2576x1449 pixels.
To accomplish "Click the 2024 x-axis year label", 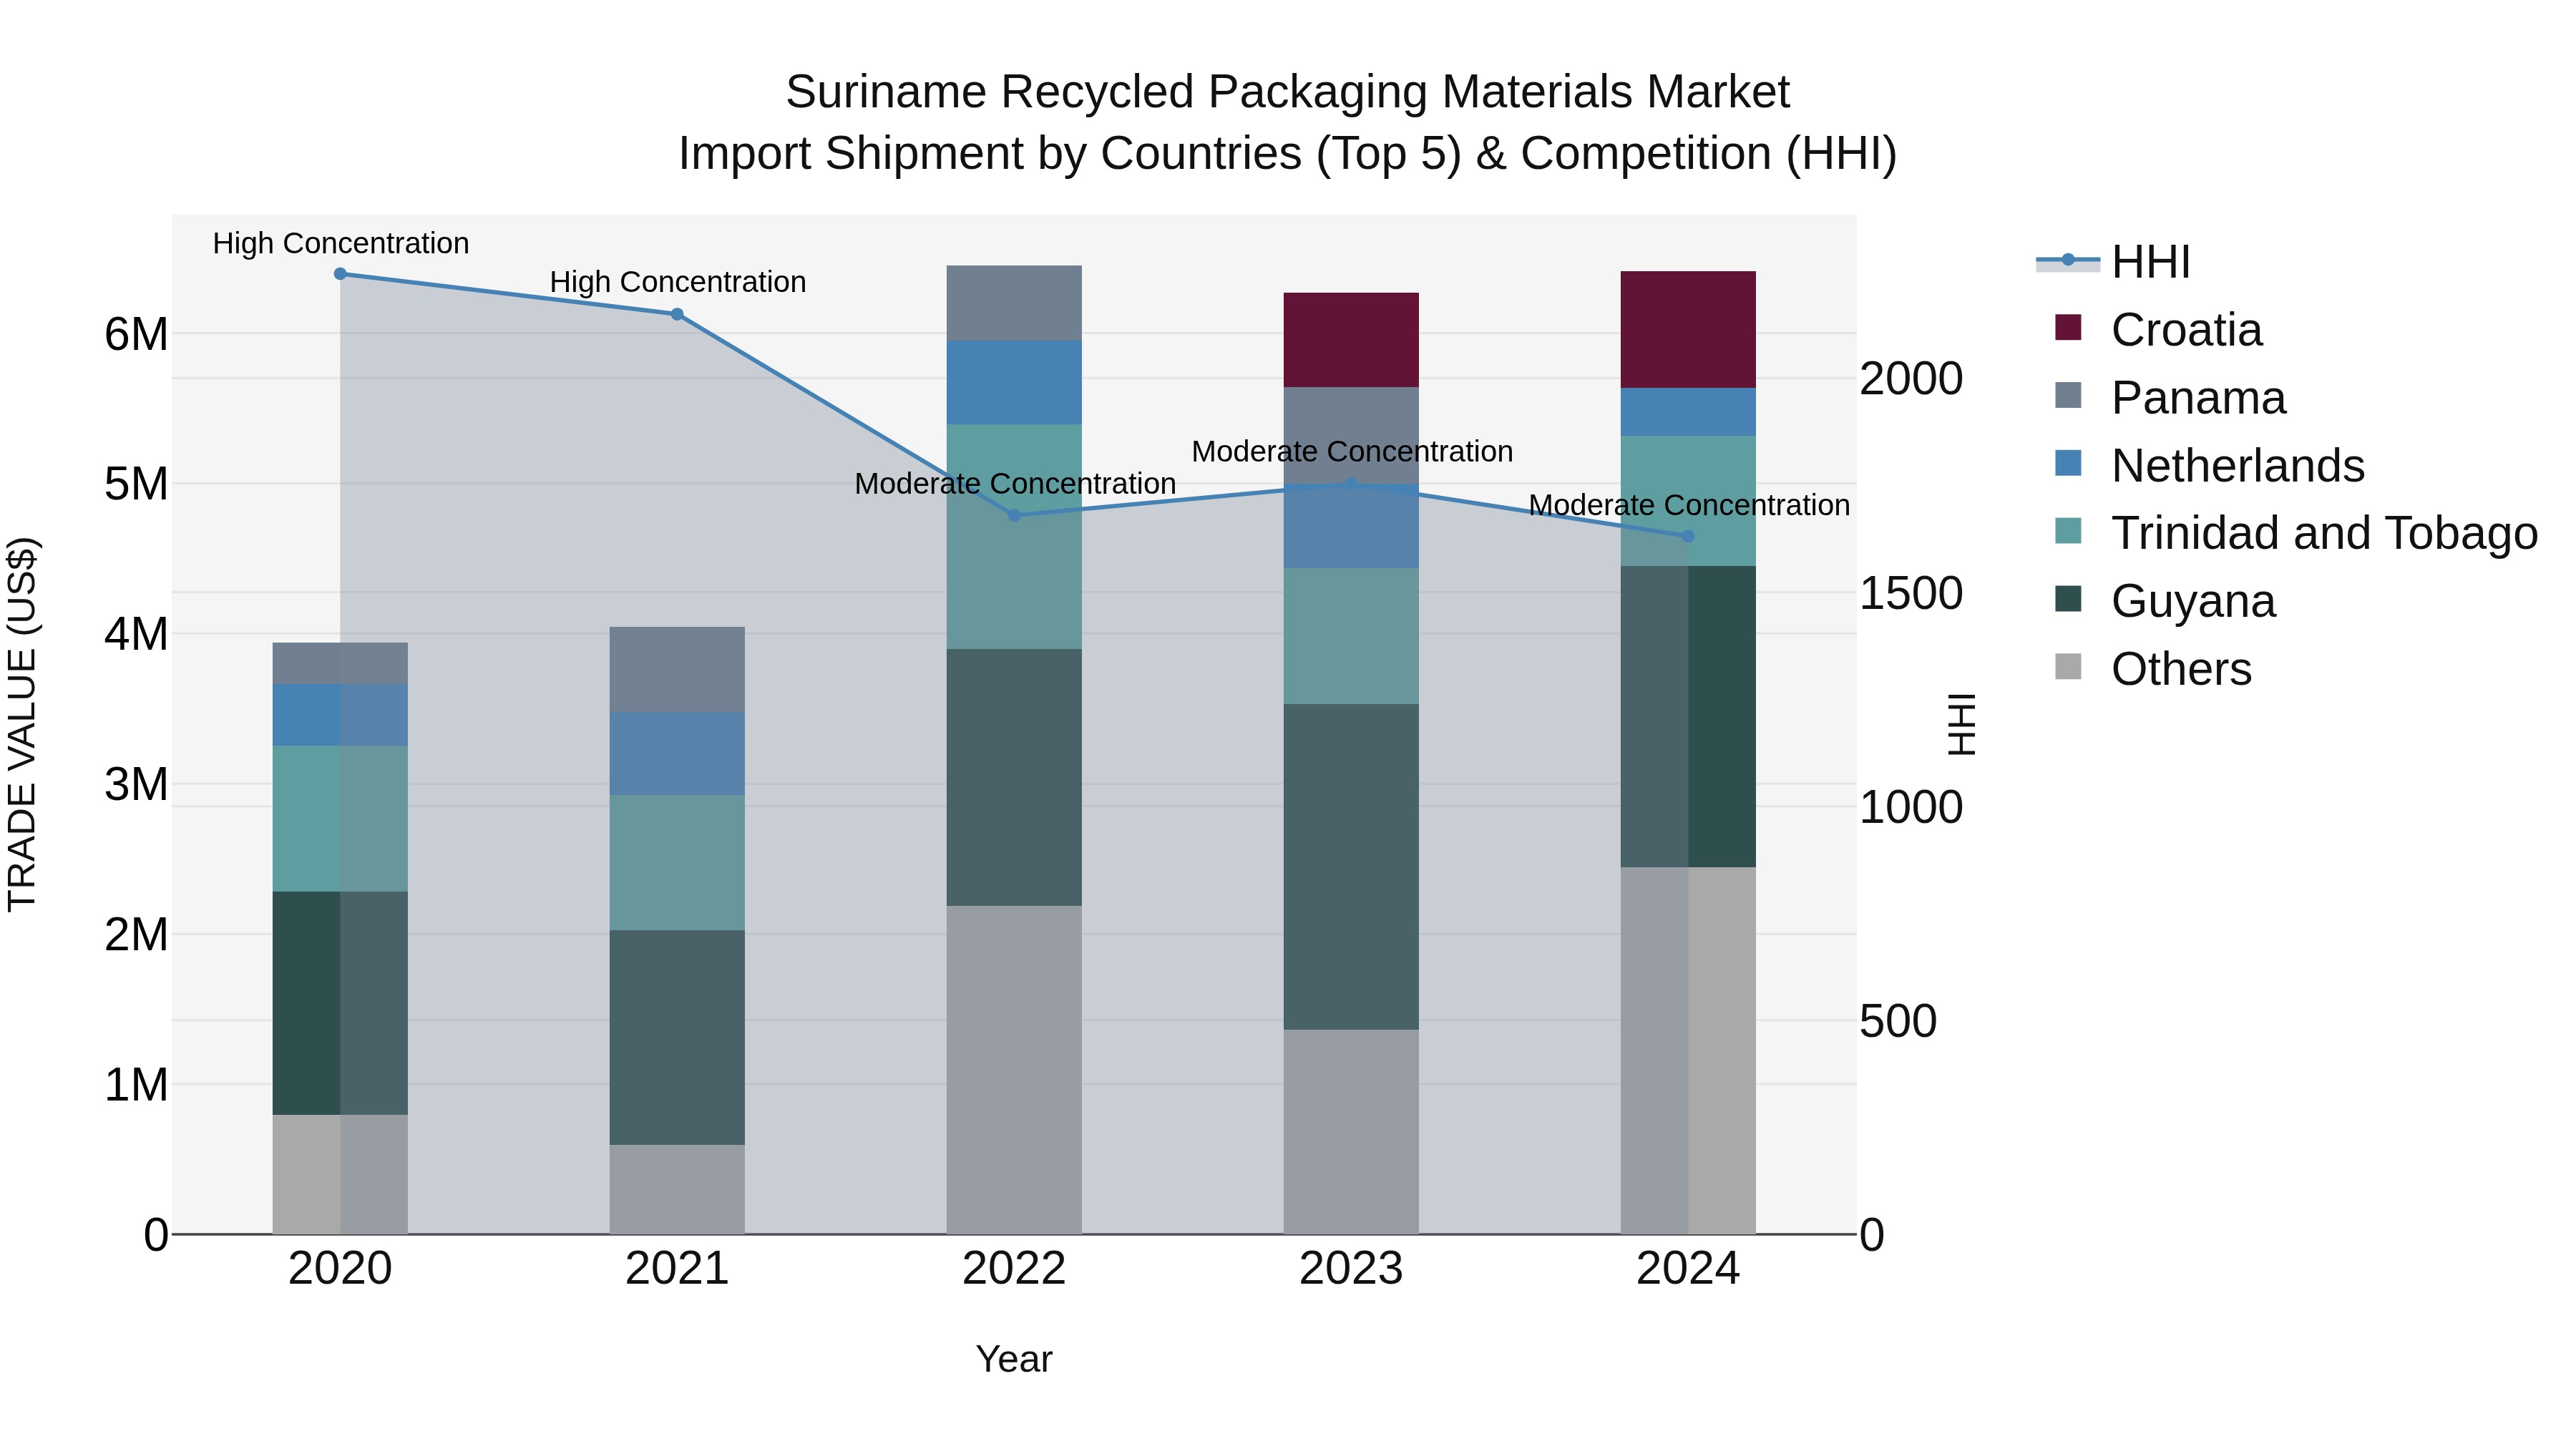I will pyautogui.click(x=1688, y=1269).
